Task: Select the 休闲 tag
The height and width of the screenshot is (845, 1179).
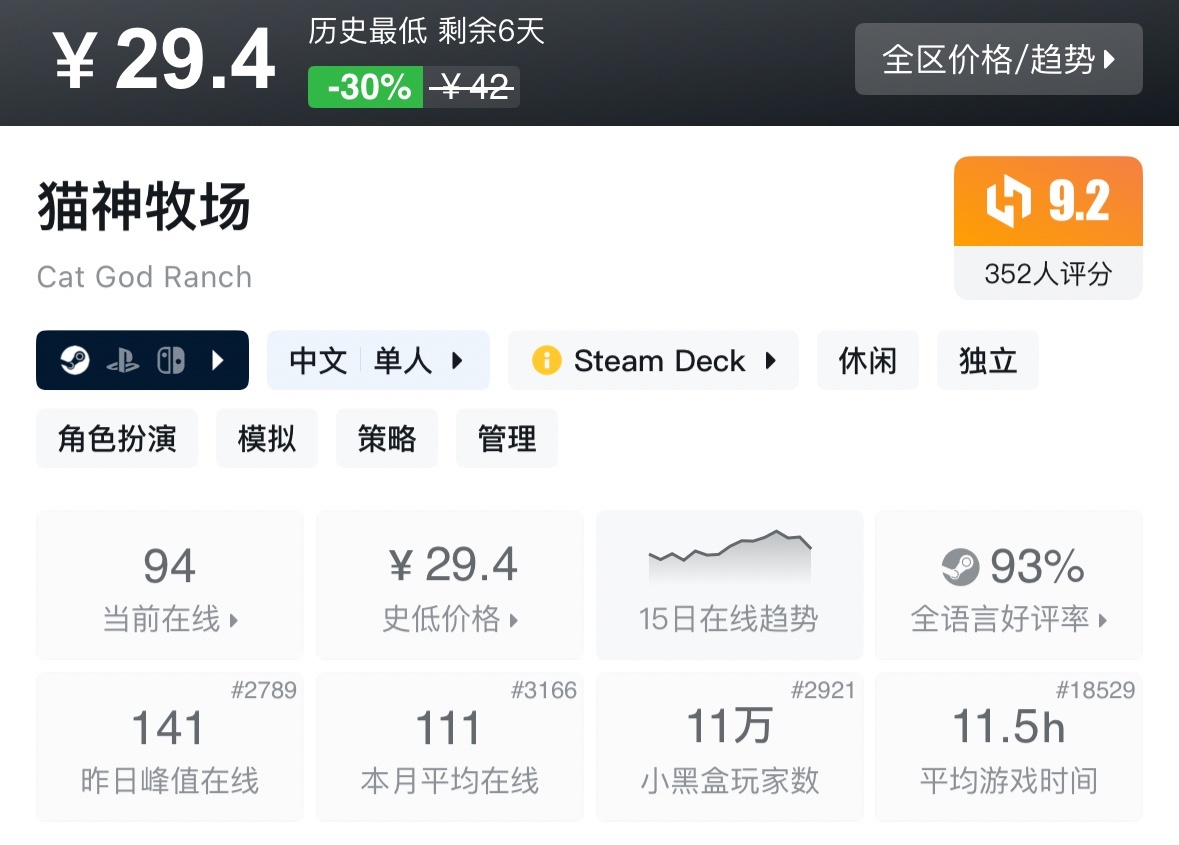Action: [867, 360]
